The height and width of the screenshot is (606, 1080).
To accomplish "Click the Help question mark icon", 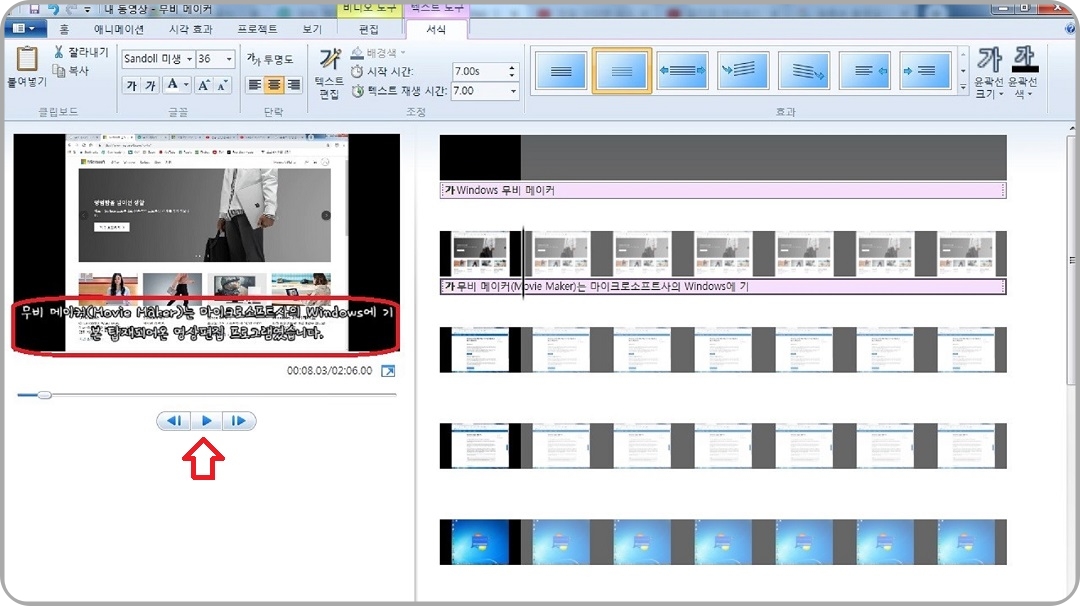I will point(1069,29).
